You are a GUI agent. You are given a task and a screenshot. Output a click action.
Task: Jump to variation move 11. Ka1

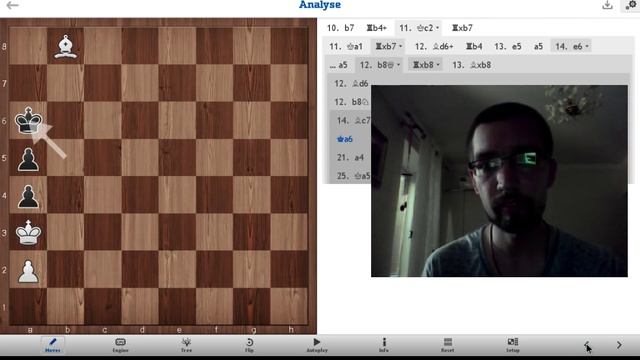[346, 46]
